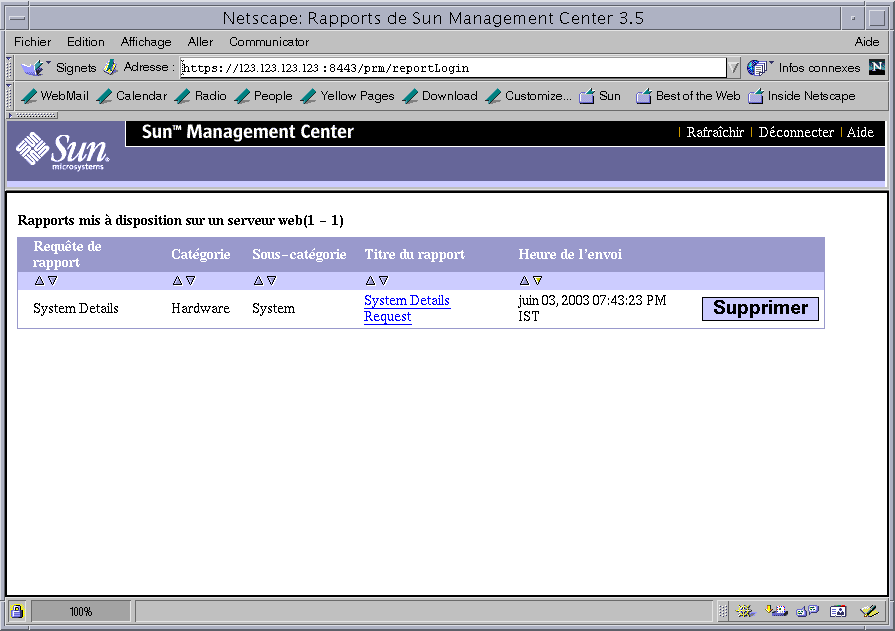Sort Catégorie column ascending

click(178, 280)
